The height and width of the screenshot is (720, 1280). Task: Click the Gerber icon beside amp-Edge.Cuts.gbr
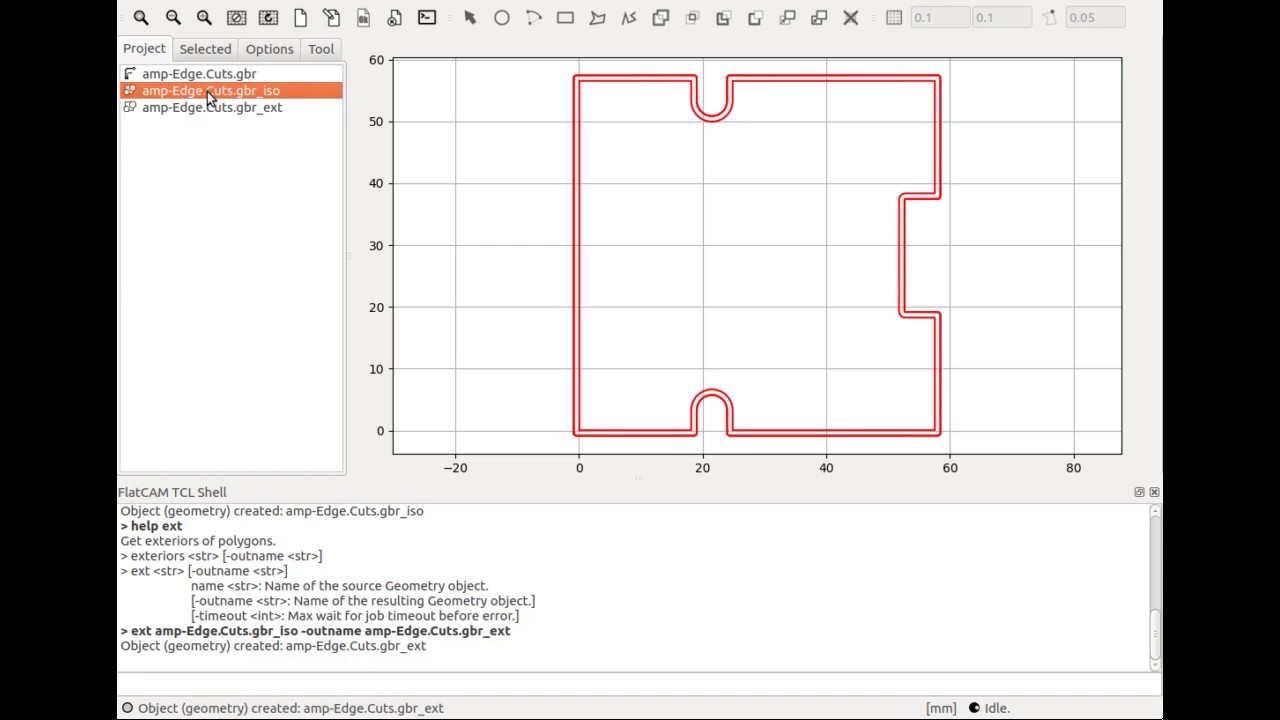(129, 74)
